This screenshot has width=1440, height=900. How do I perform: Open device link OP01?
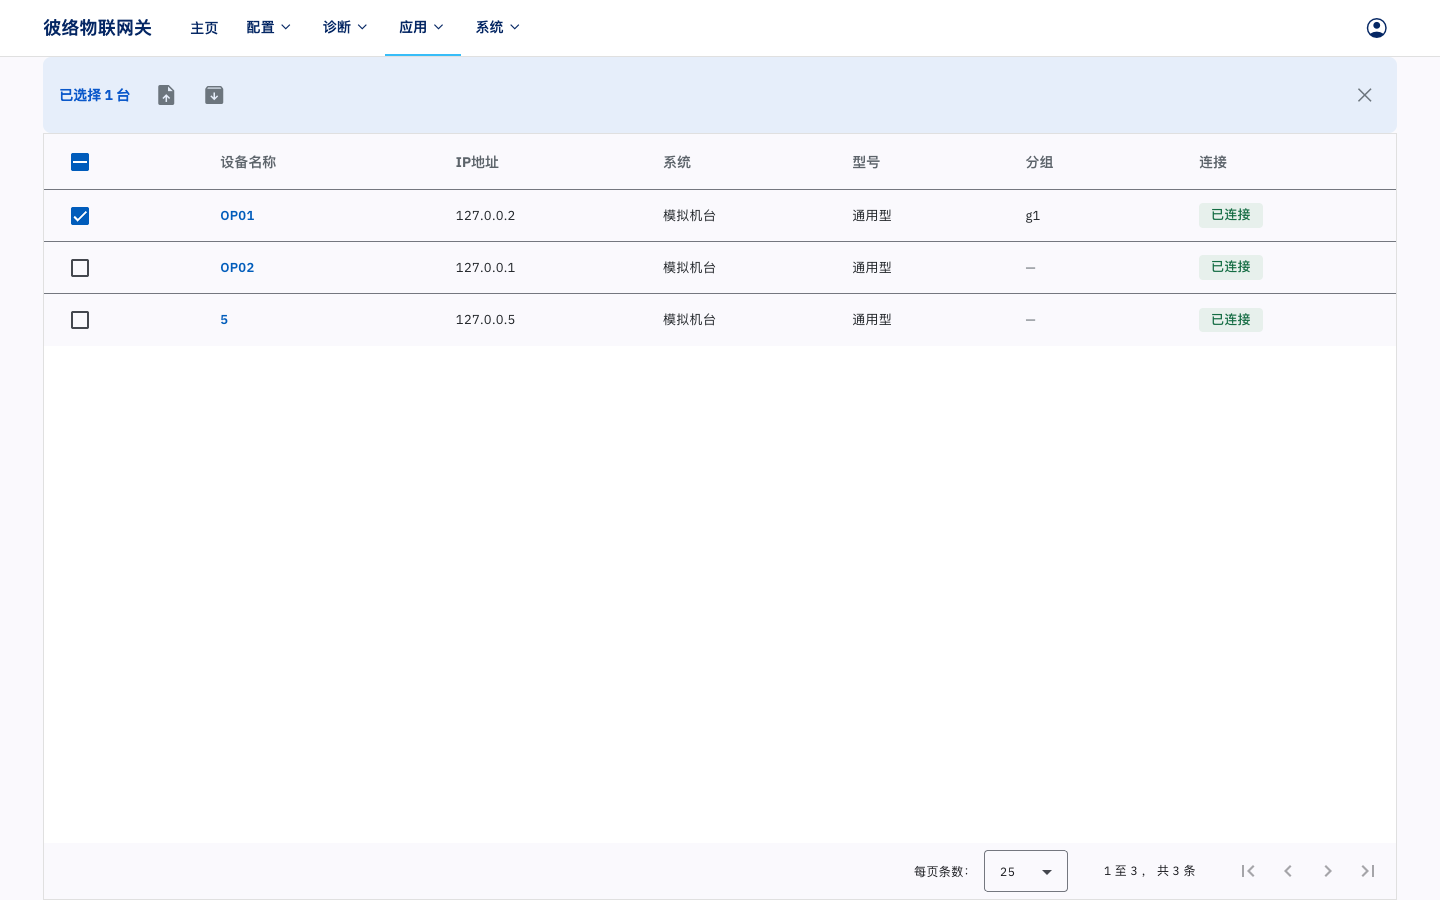237,216
